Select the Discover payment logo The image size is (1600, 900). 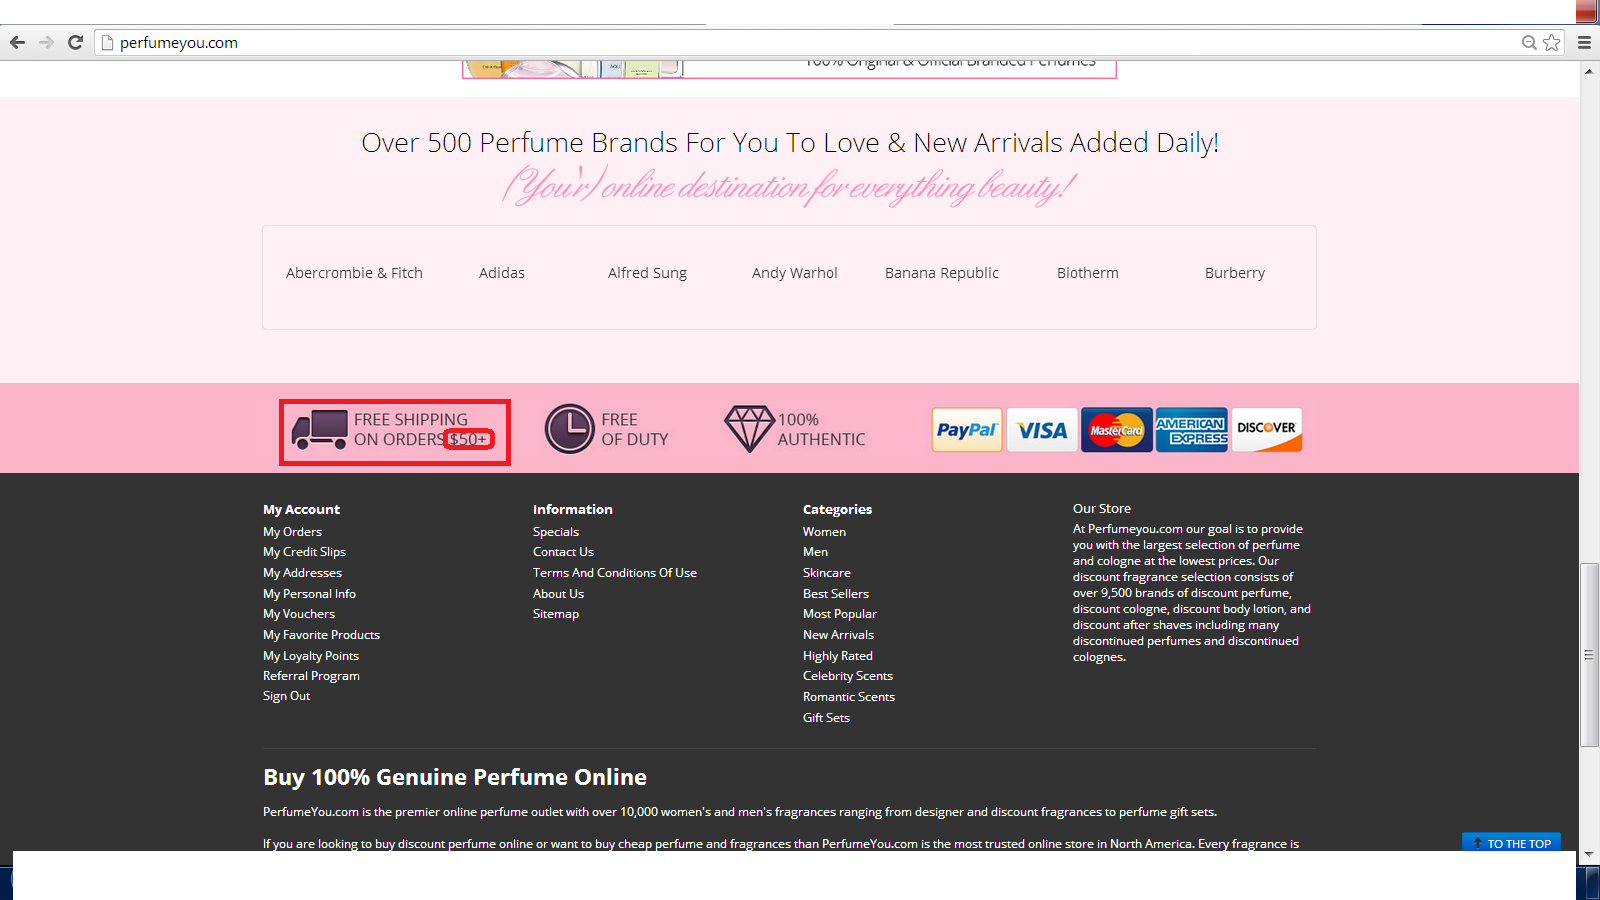[1267, 430]
